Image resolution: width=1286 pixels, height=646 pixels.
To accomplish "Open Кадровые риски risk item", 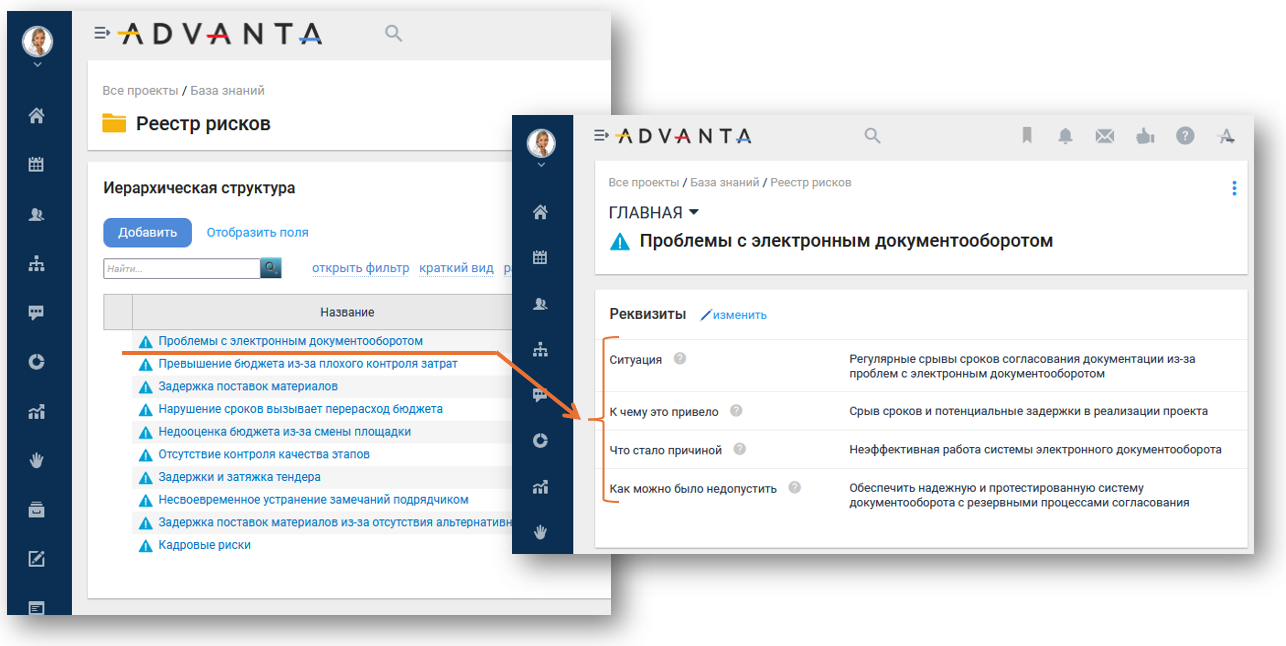I will coord(204,545).
